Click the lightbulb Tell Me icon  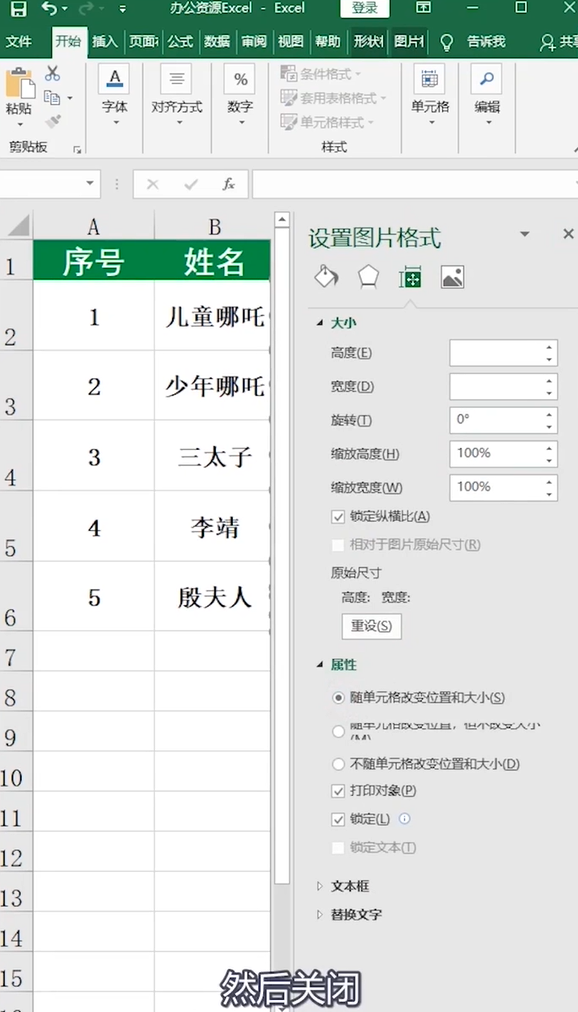click(446, 43)
